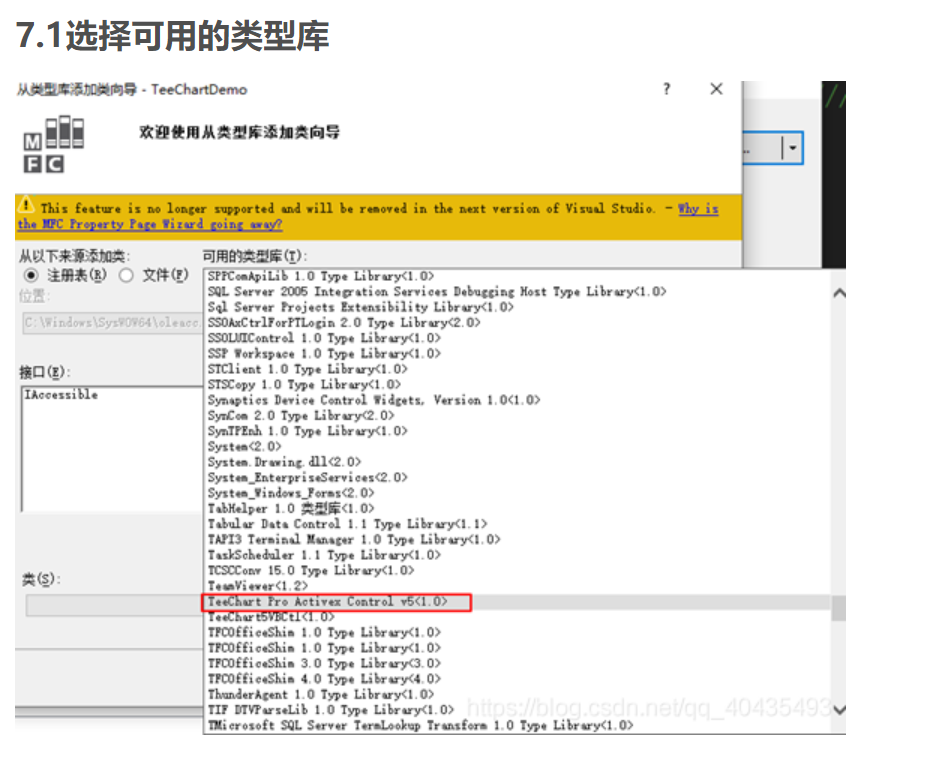Click the location path input field
Image resolution: width=925 pixels, height=759 pixels.
click(112, 323)
